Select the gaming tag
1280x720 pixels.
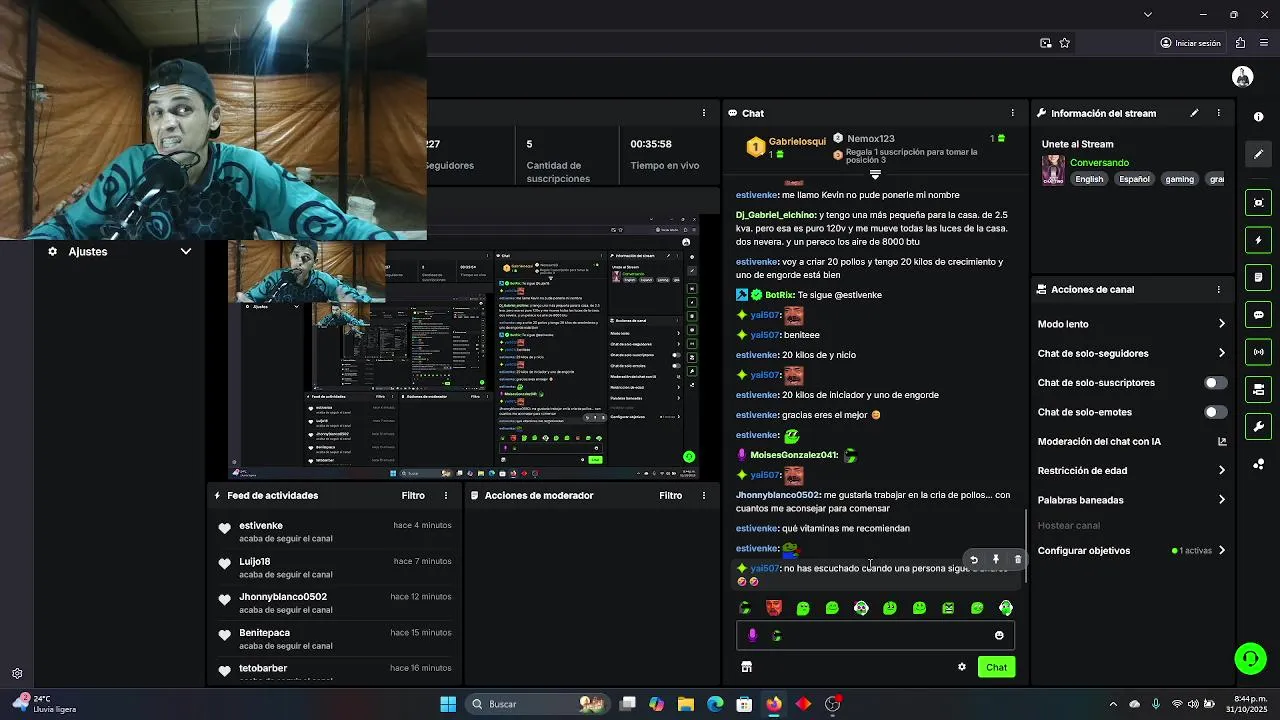point(1179,179)
